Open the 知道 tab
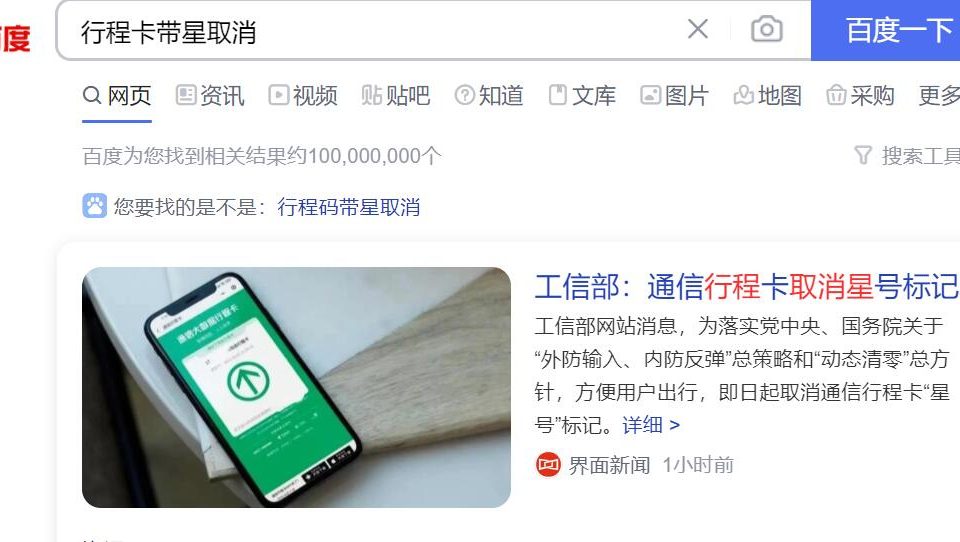 point(489,96)
